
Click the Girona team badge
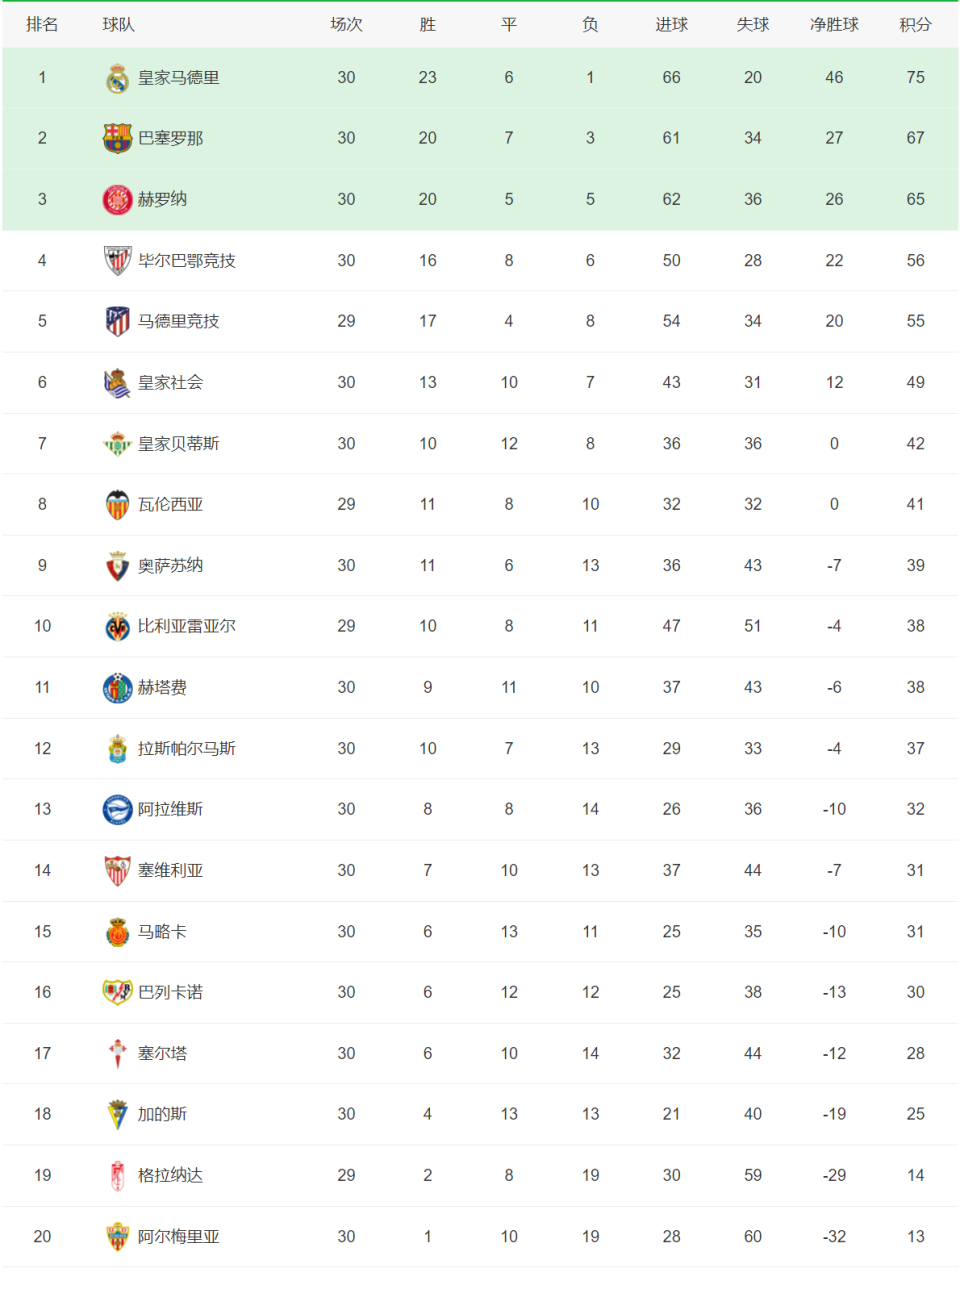pyautogui.click(x=117, y=199)
